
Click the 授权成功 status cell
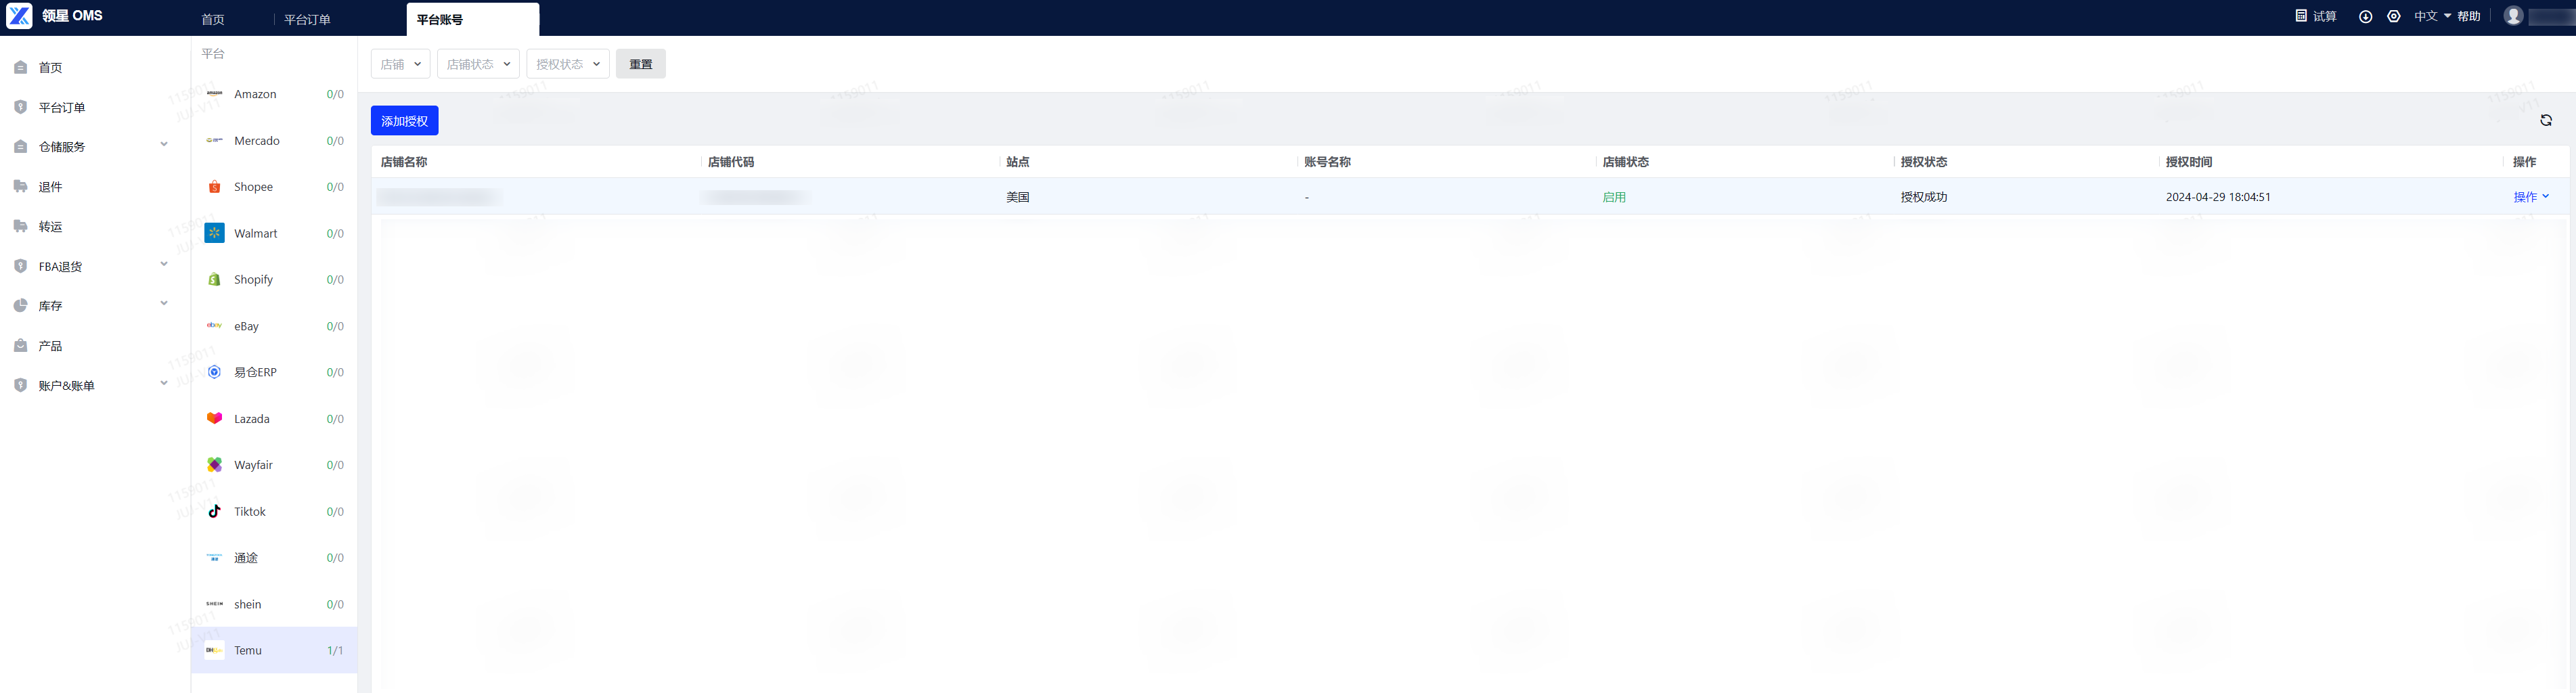click(x=1924, y=197)
